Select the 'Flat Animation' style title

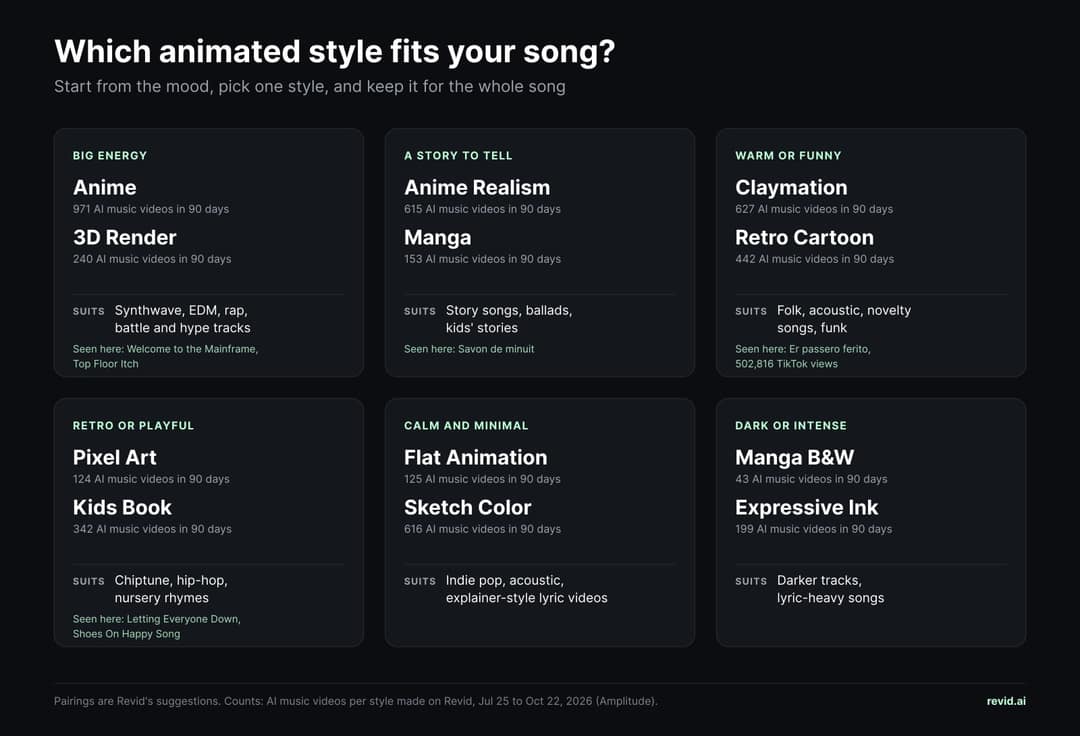point(476,457)
